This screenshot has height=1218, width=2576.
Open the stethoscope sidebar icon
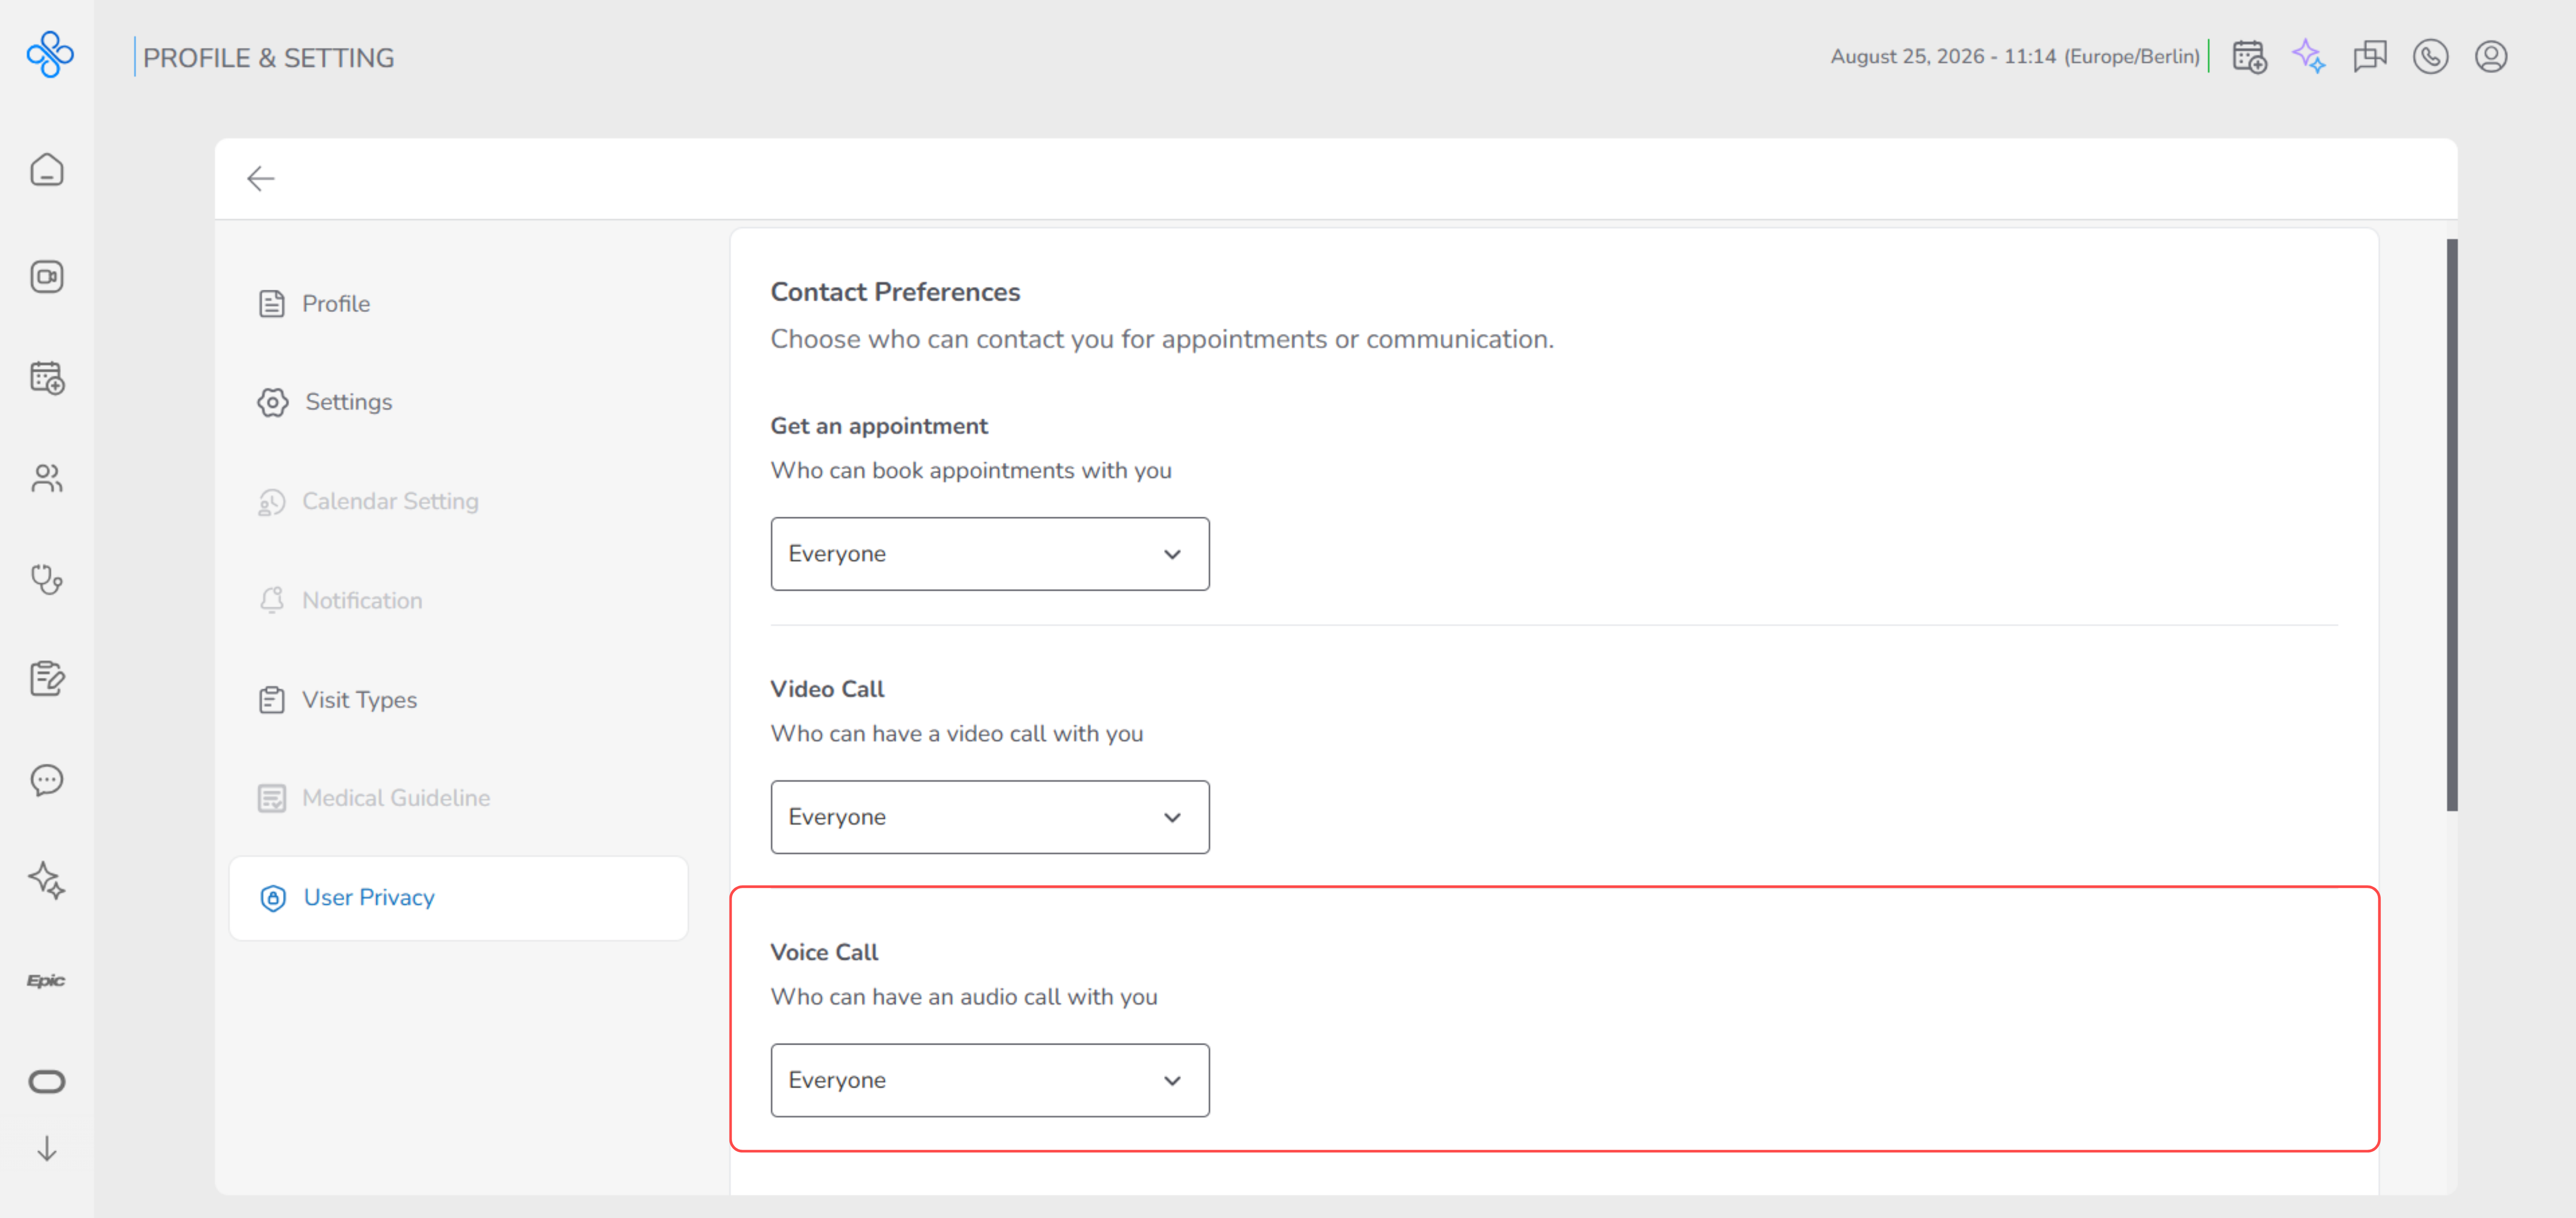click(x=47, y=579)
